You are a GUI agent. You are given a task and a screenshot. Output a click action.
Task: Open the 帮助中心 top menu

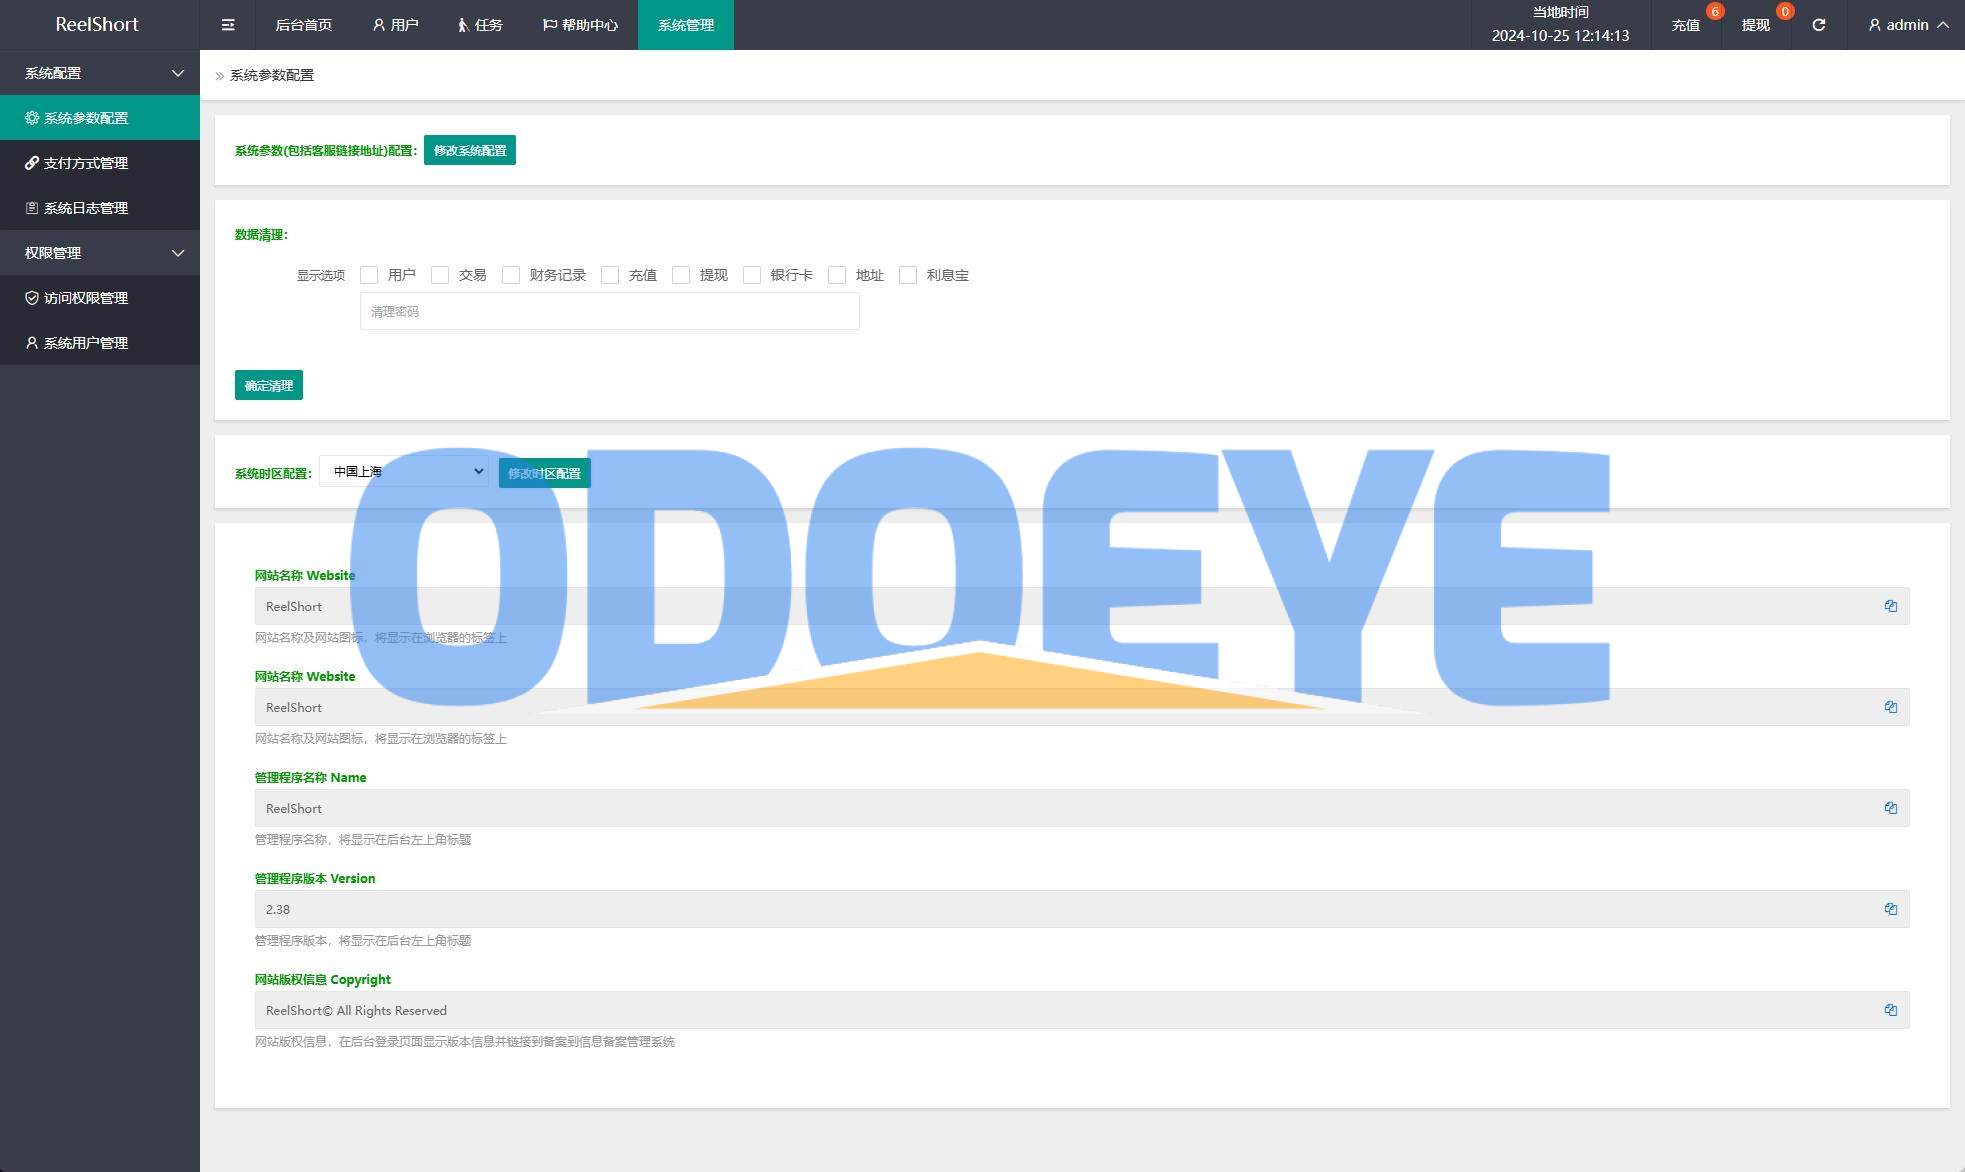pyautogui.click(x=580, y=25)
